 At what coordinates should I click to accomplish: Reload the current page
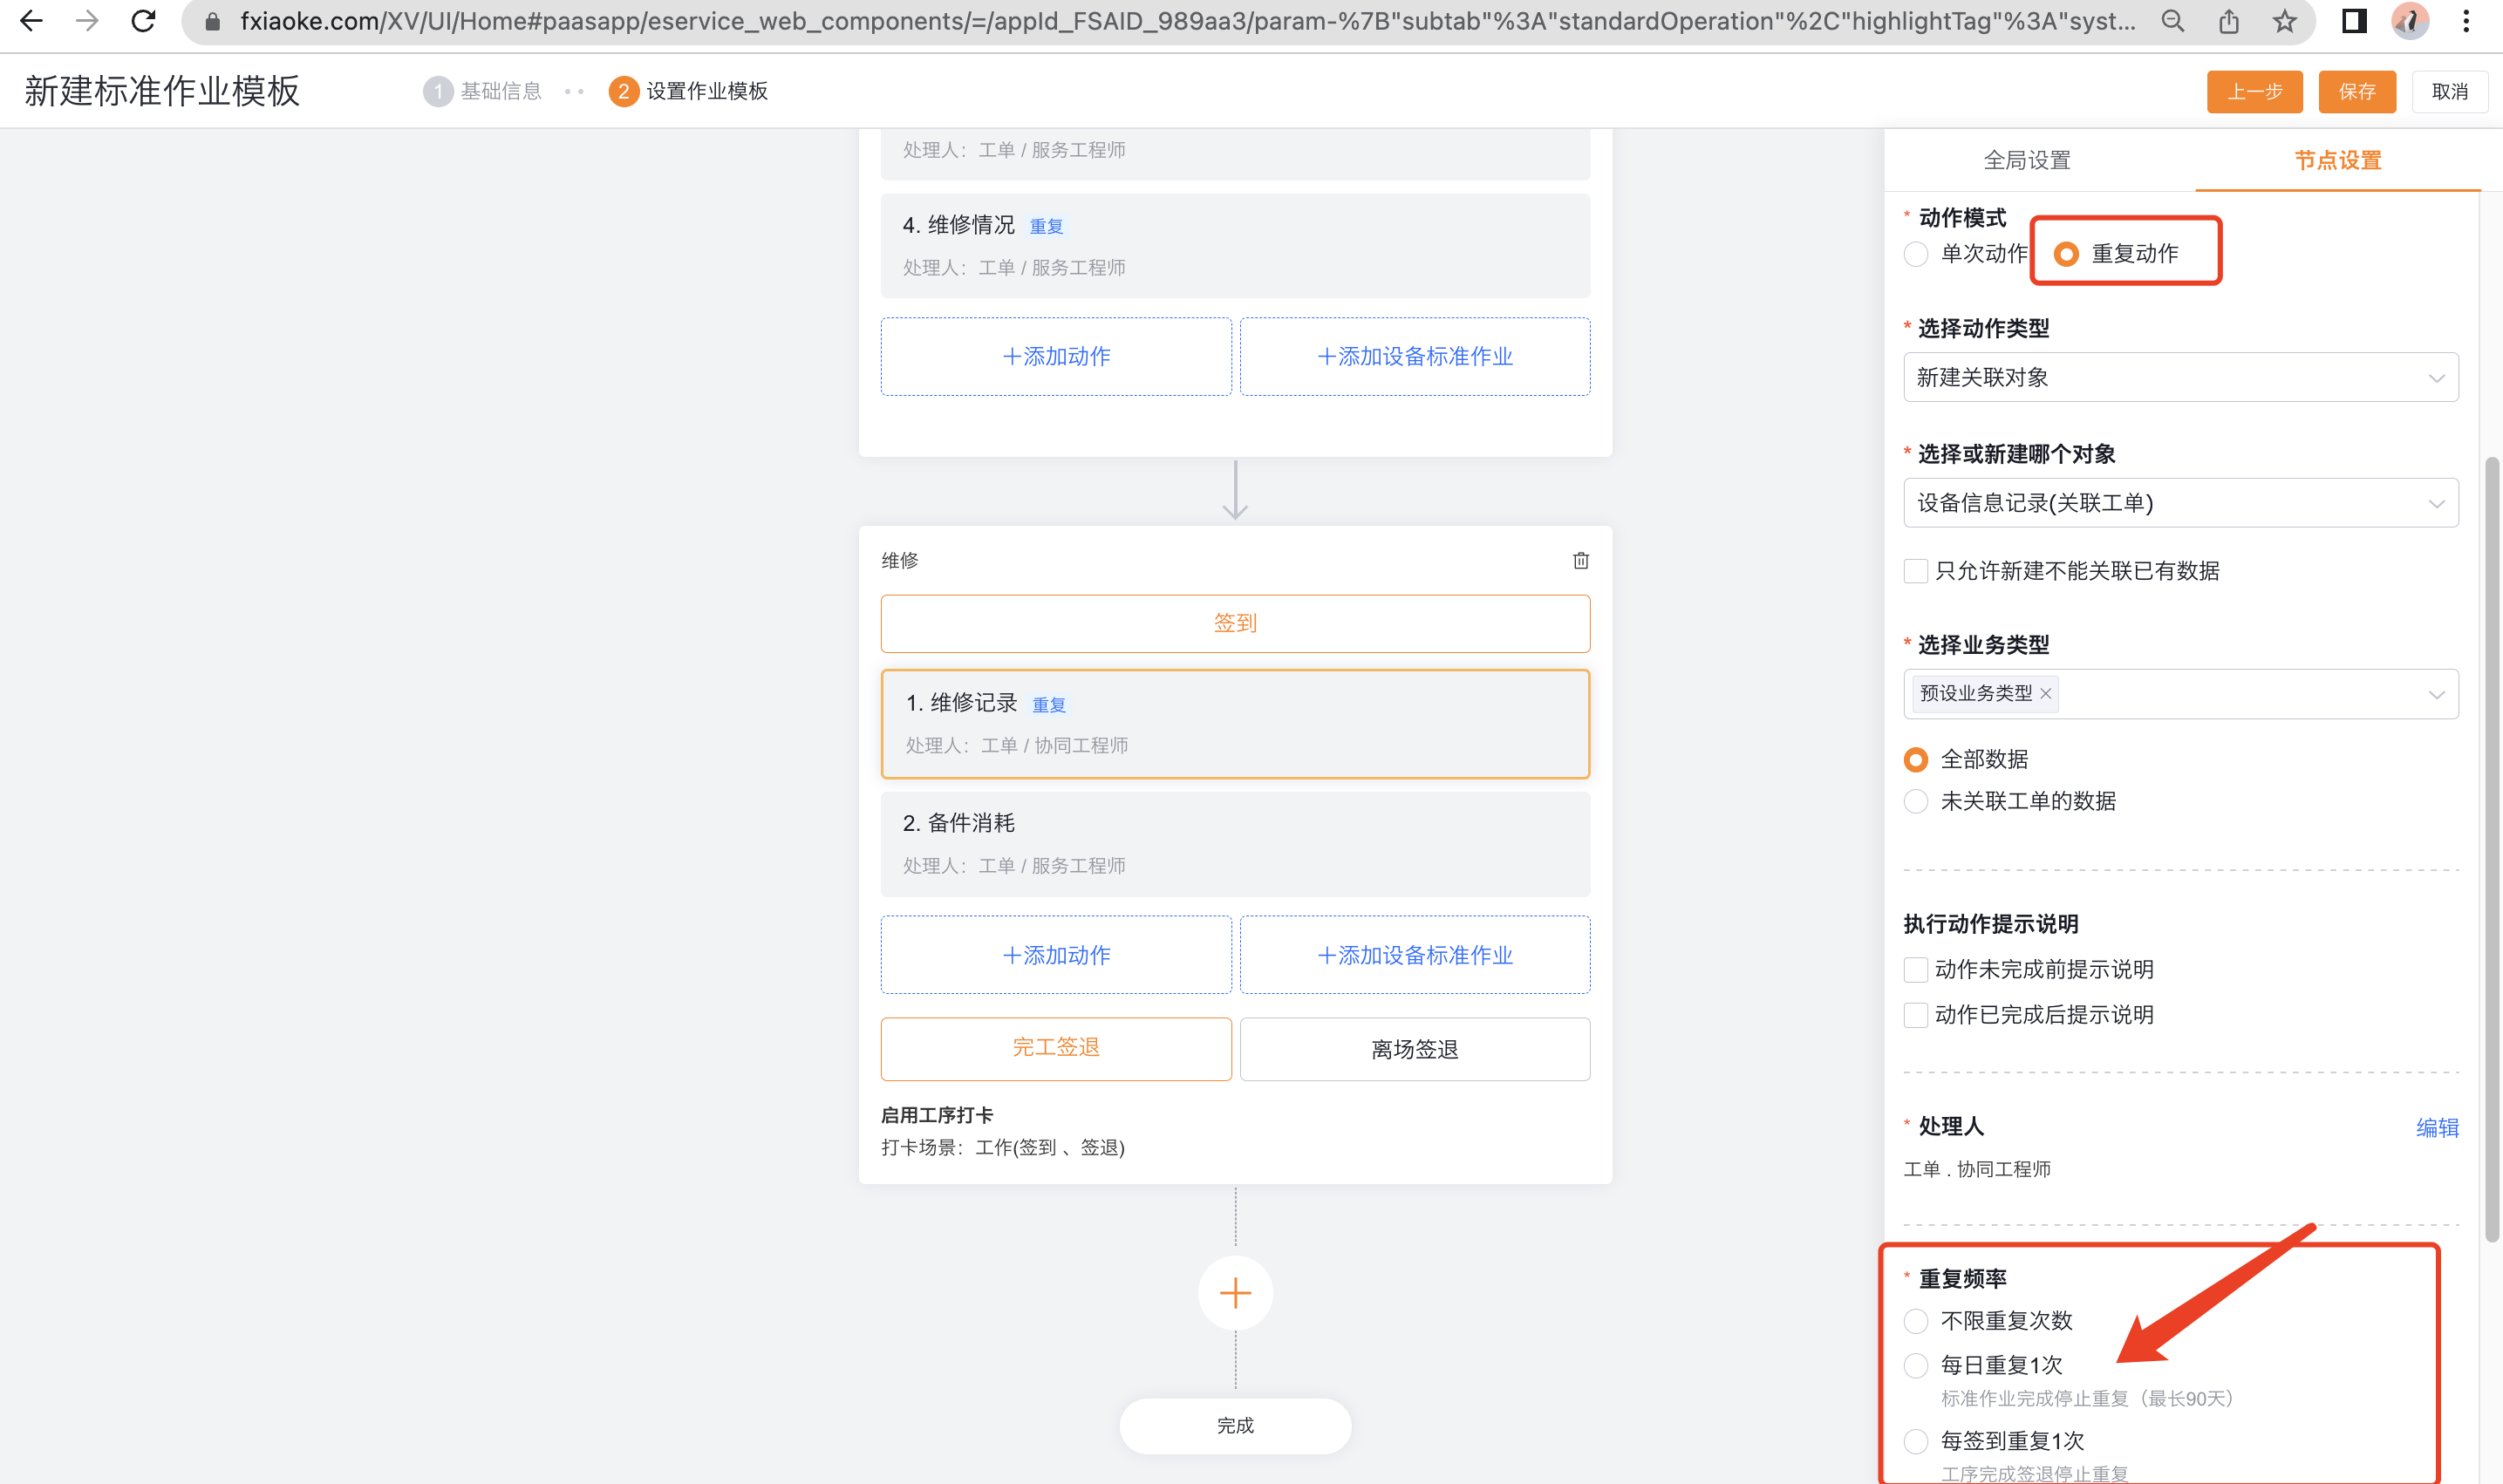pos(143,21)
